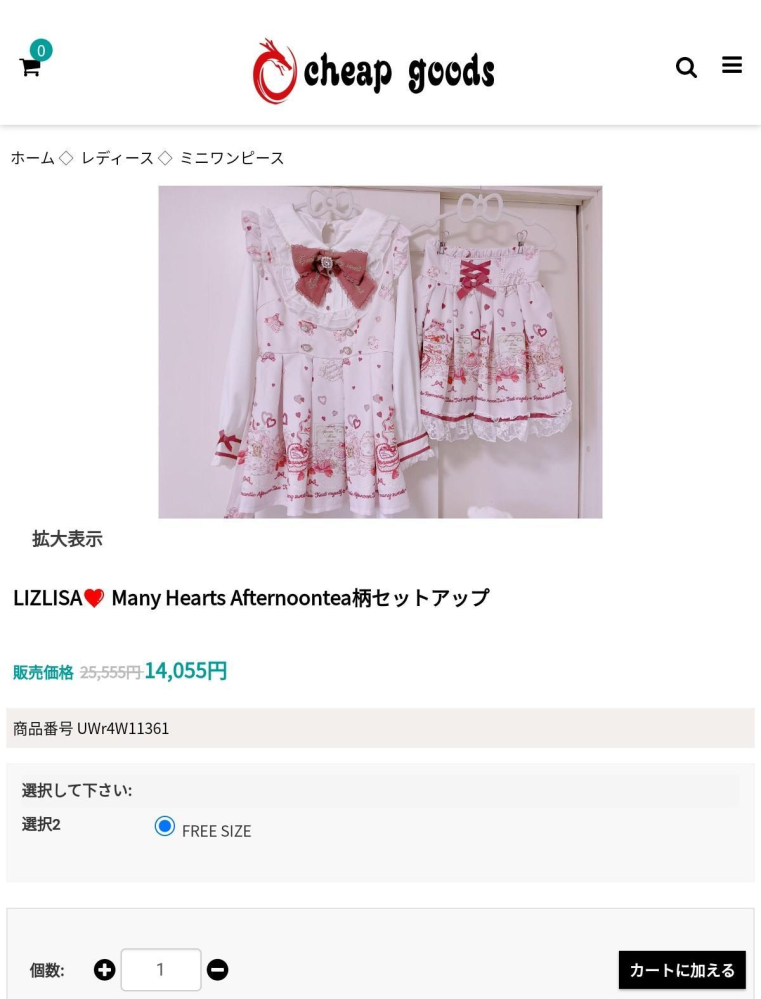Decrease quantity with the minus icon

pyautogui.click(x=217, y=970)
